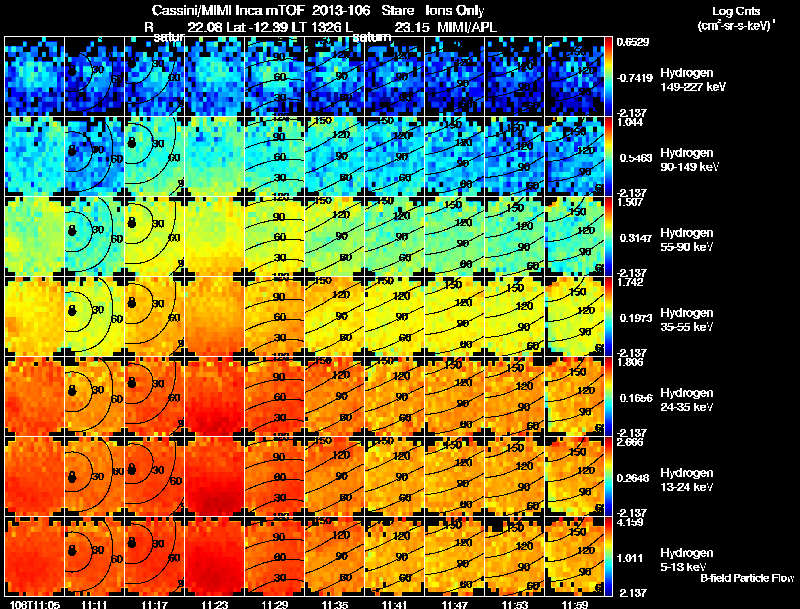800x609 pixels.
Task: Click the '-0.7419' colorbar midpoint value
Action: (634, 78)
